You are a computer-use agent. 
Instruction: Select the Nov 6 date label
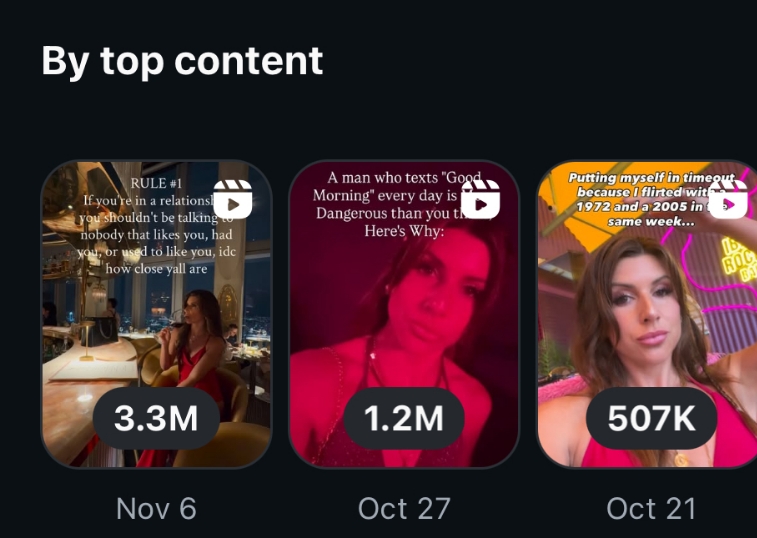pos(156,509)
